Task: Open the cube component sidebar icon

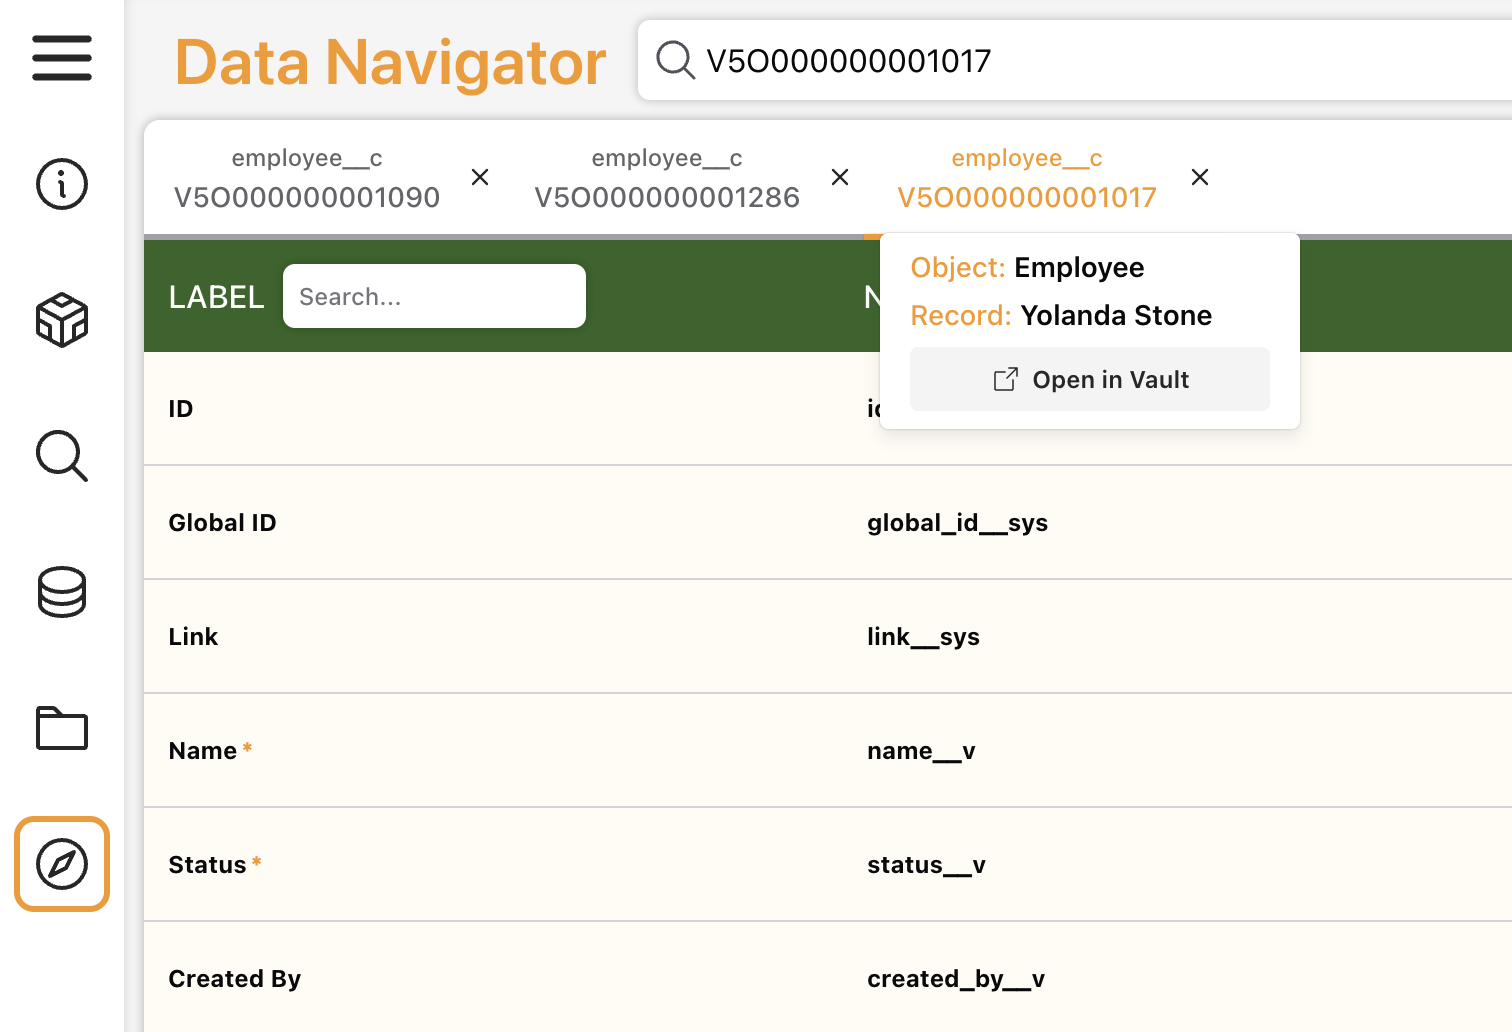Action: pyautogui.click(x=62, y=320)
